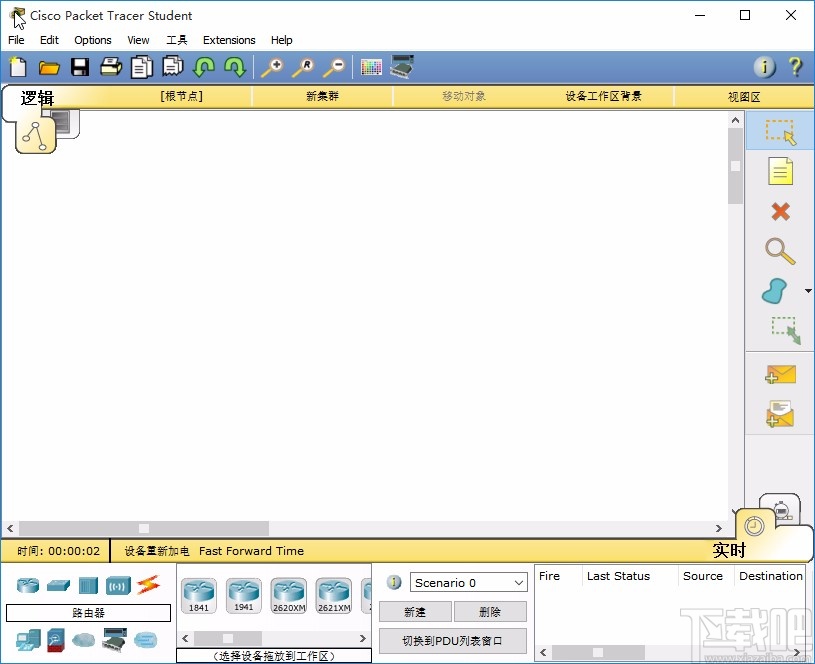
Task: Reset zoom with the R magnifier
Action: pyautogui.click(x=303, y=68)
